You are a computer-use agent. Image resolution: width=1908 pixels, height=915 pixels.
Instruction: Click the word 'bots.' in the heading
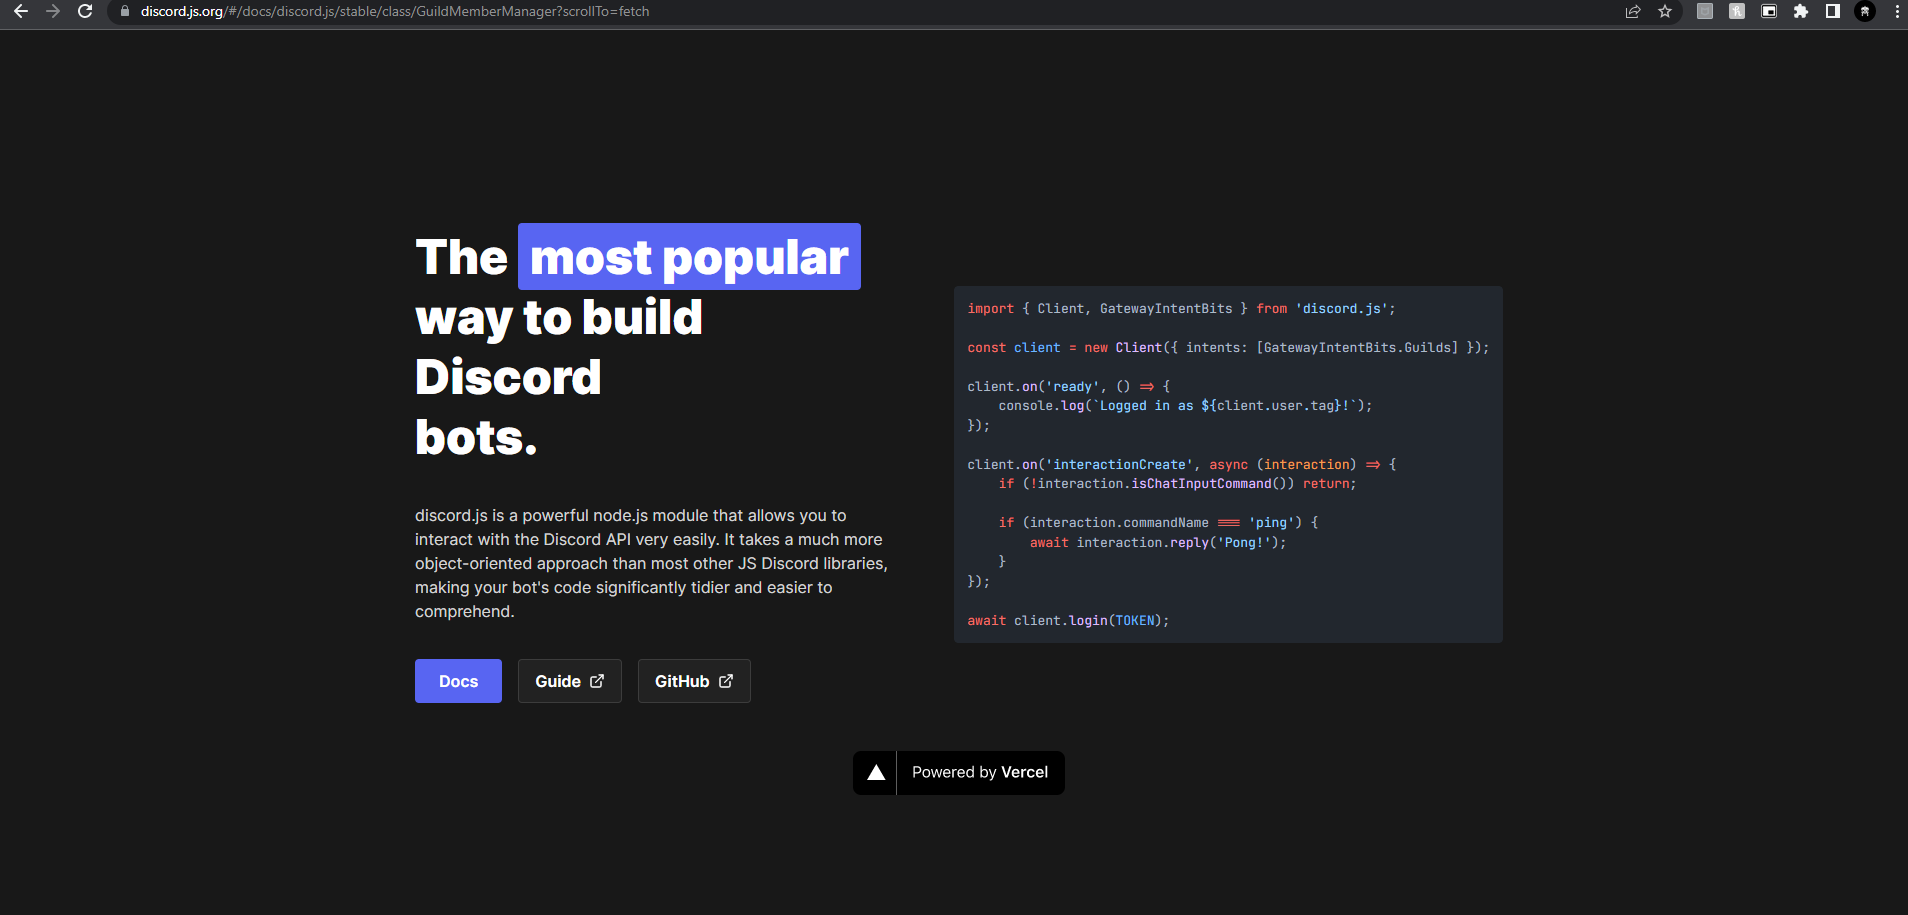click(x=476, y=438)
